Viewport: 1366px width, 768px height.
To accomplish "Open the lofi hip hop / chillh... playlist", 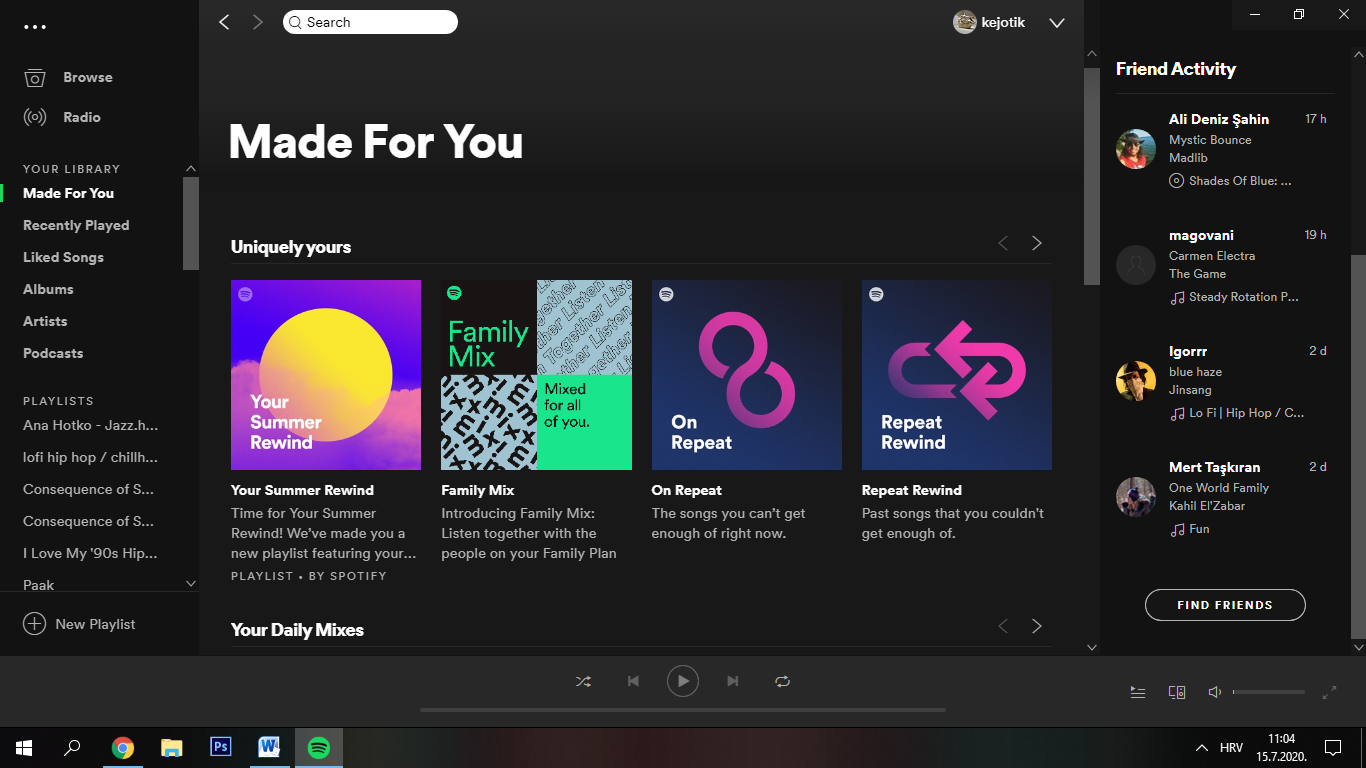I will click(90, 457).
